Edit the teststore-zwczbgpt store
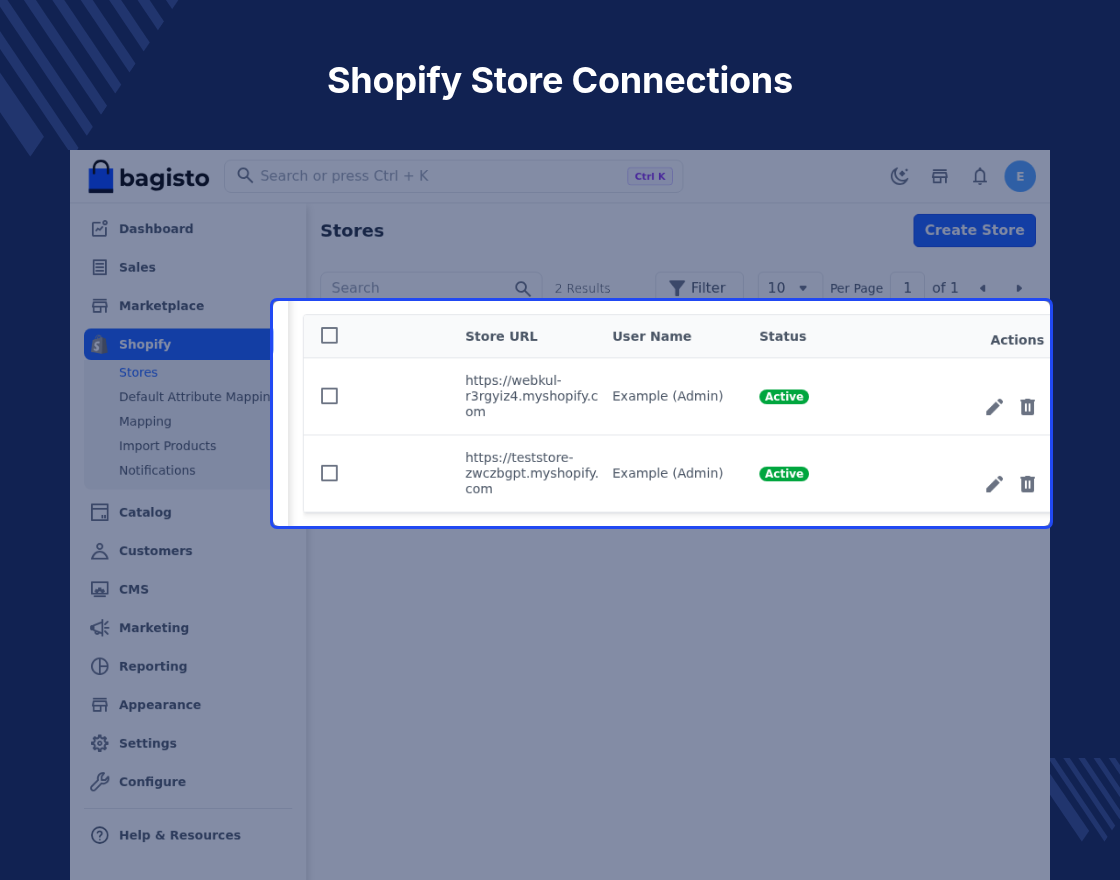This screenshot has width=1120, height=880. [994, 484]
